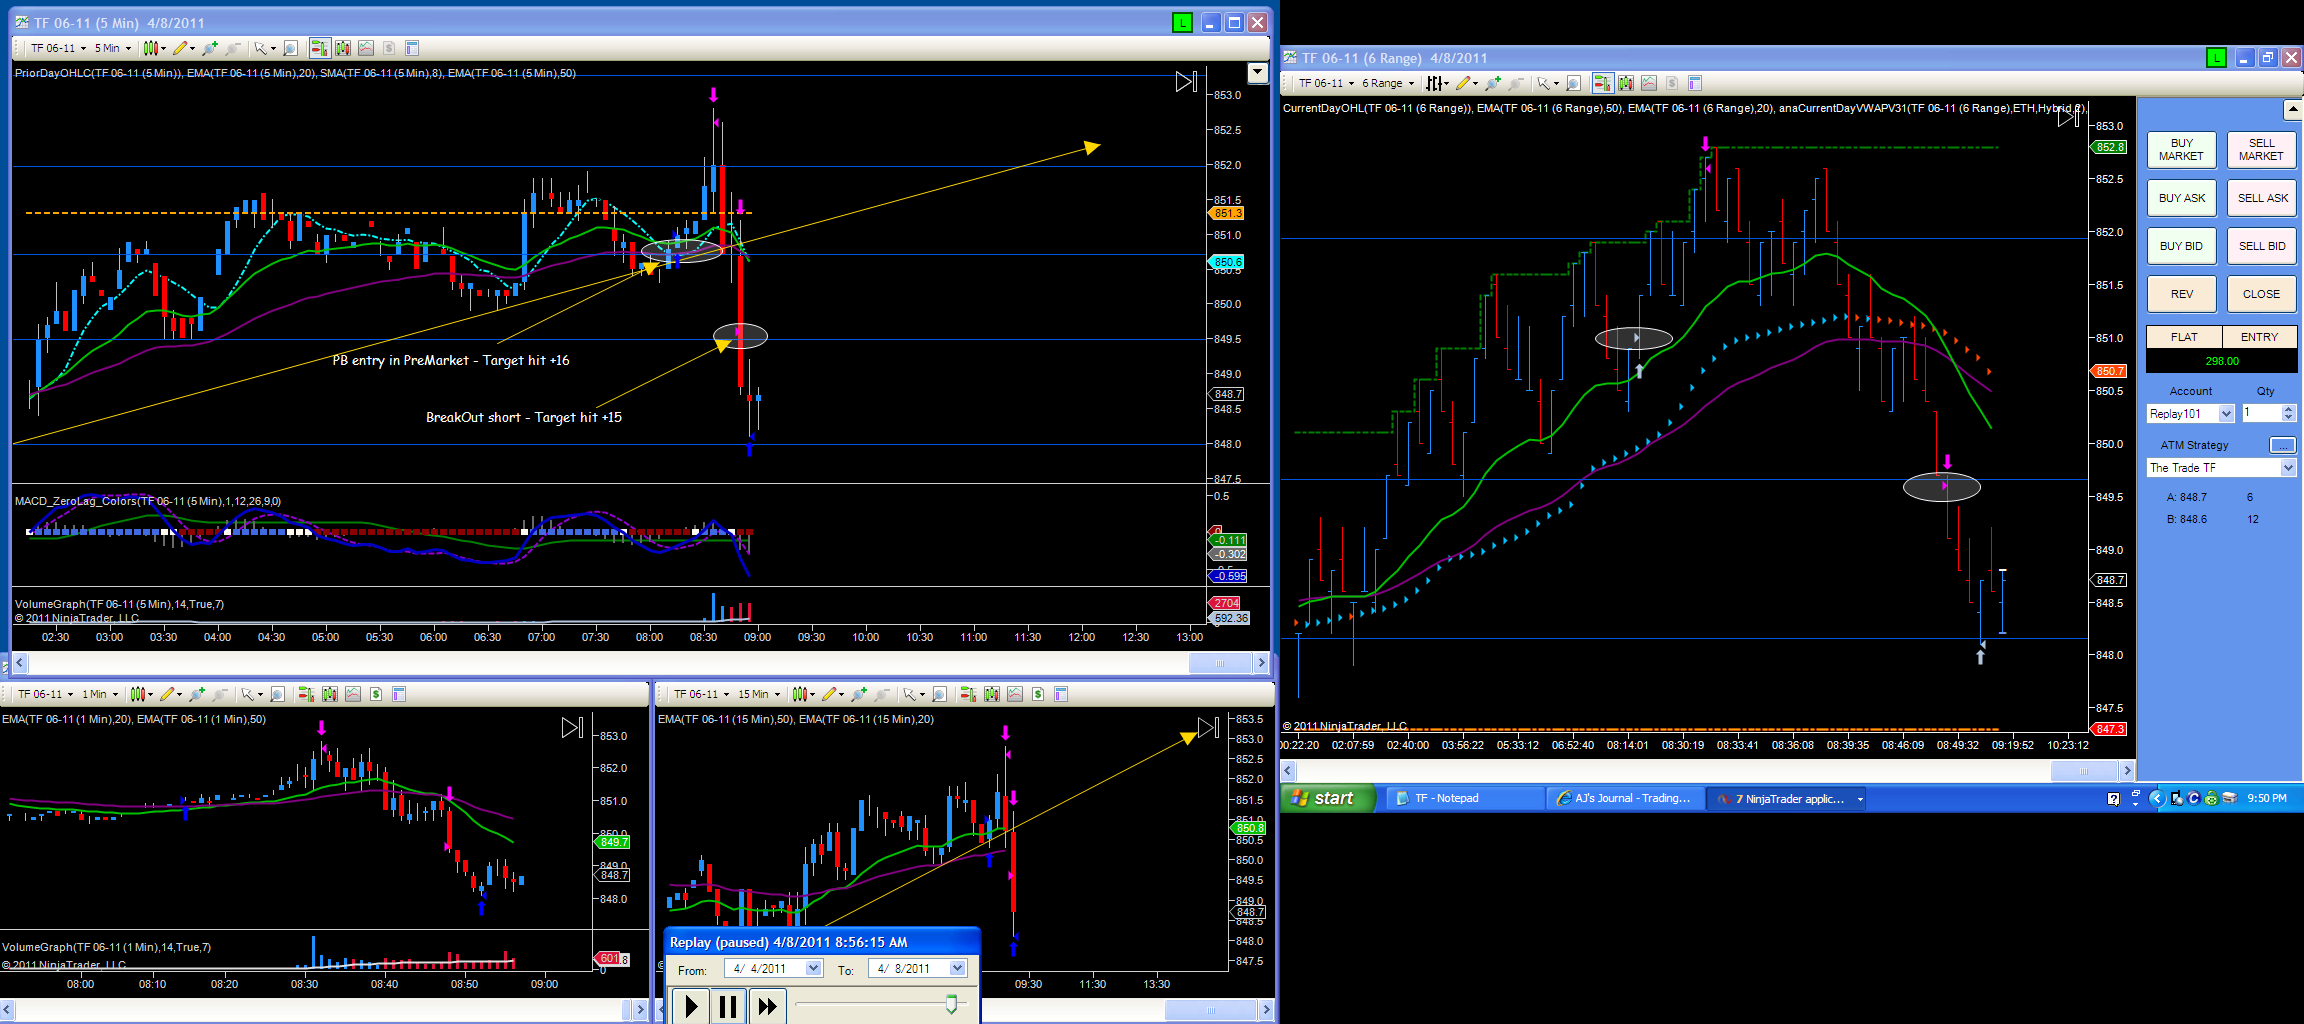Open zoom frame tool in 6 Range chart
This screenshot has height=1024, width=2304.
point(1574,83)
